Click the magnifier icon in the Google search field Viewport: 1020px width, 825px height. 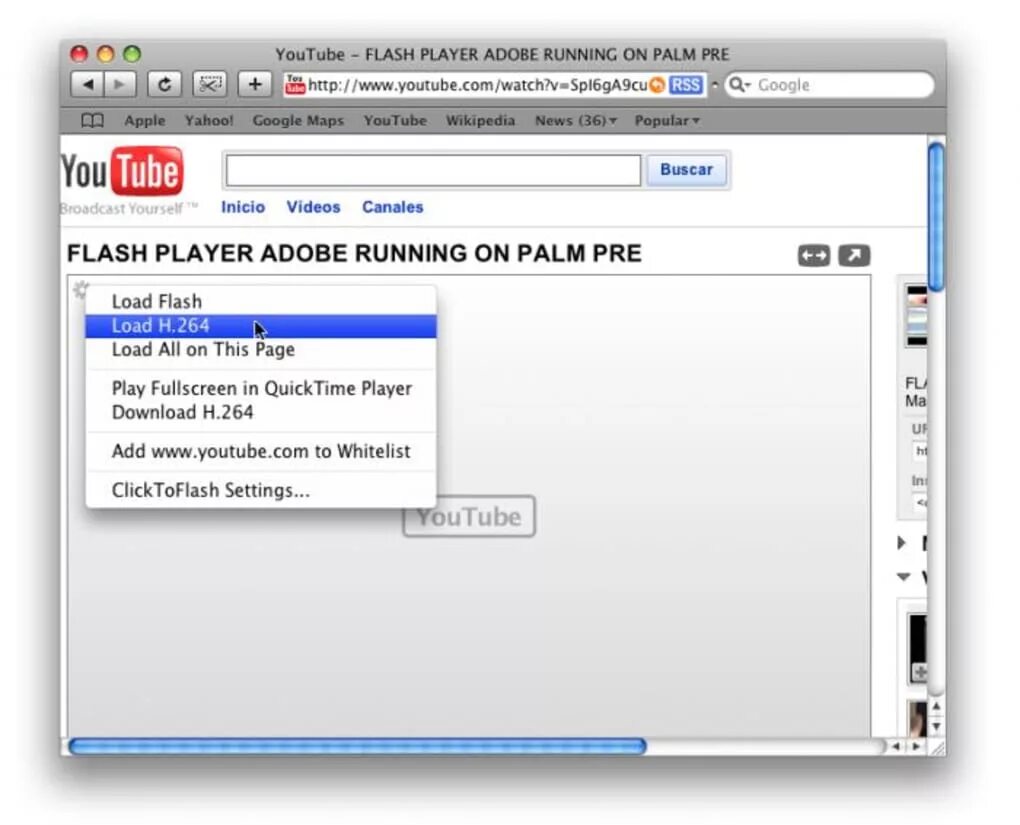click(737, 85)
